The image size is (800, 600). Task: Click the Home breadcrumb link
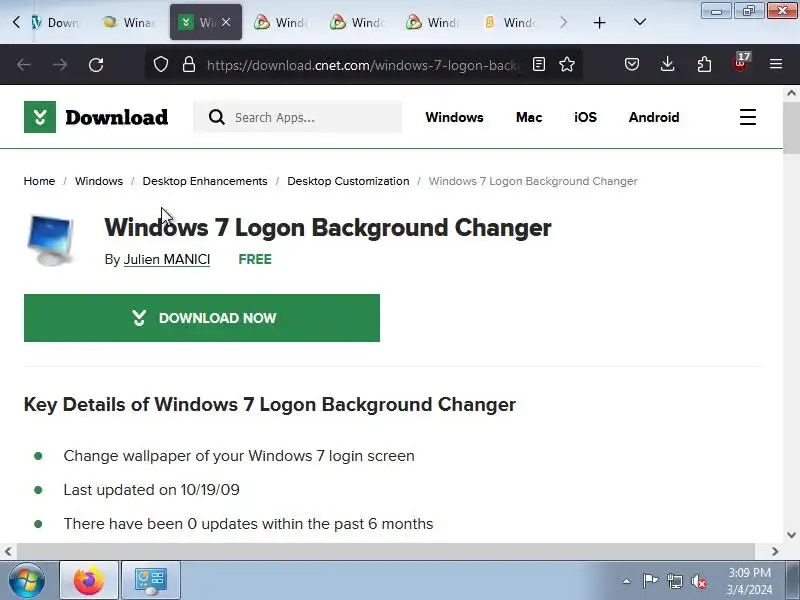(39, 181)
